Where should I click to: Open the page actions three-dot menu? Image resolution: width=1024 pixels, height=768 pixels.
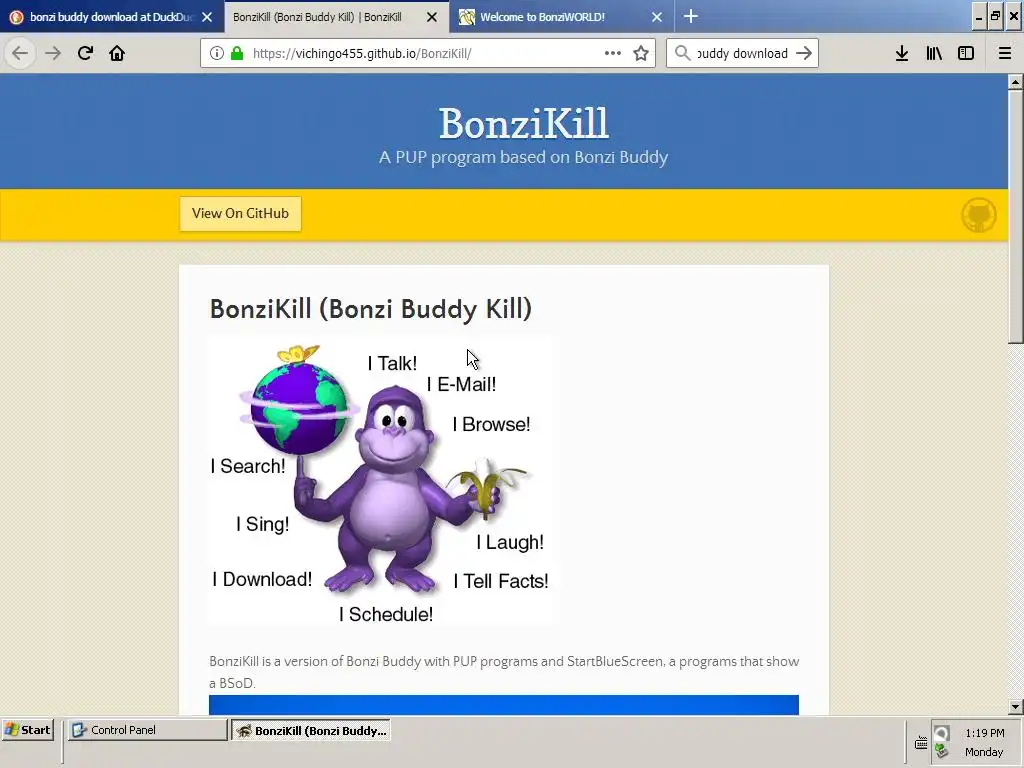[613, 53]
